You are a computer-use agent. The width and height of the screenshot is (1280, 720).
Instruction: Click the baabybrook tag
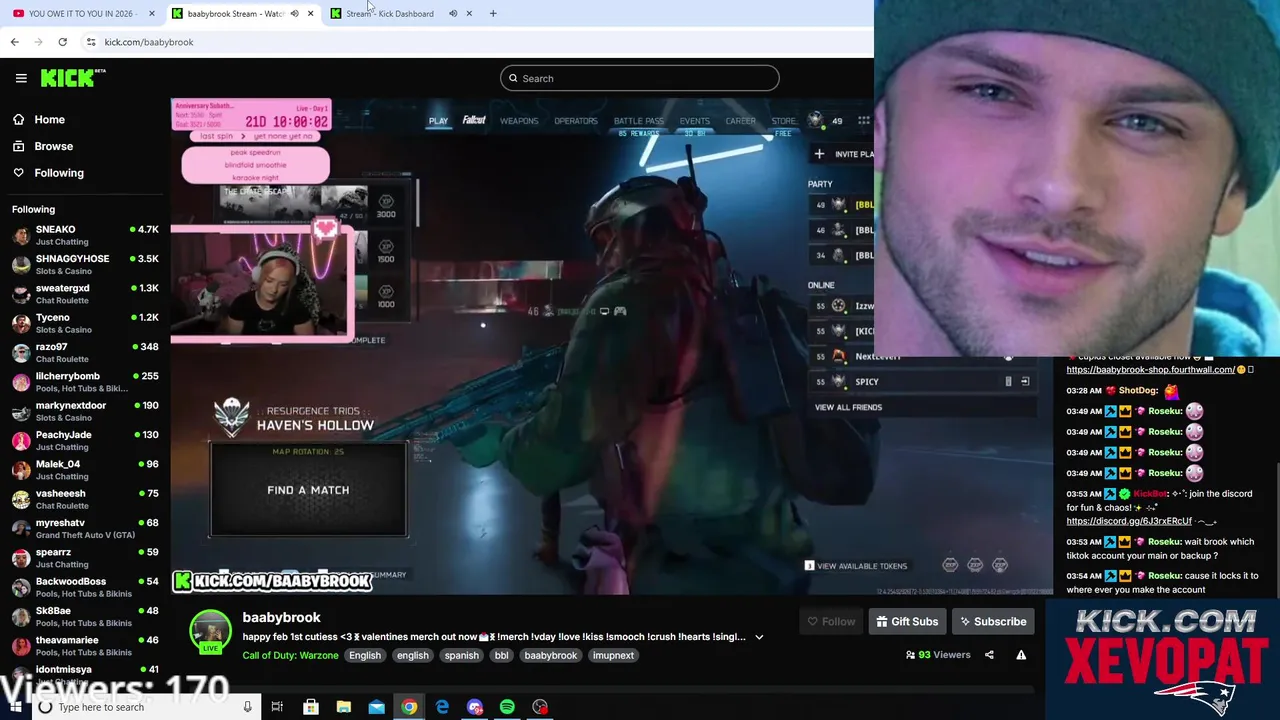(551, 655)
